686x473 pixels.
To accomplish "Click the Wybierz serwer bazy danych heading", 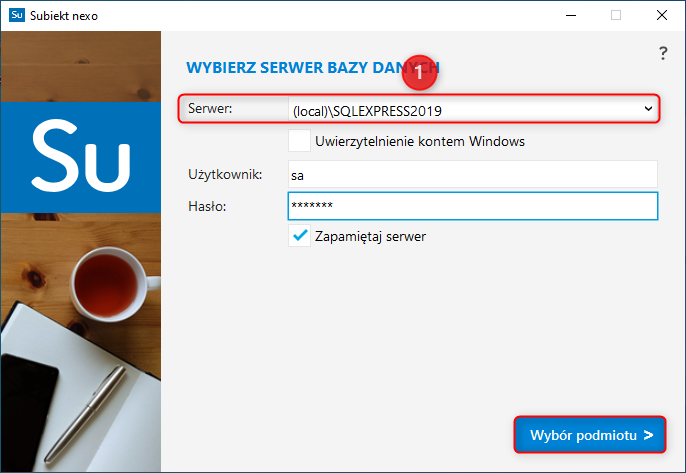I will pyautogui.click(x=313, y=68).
